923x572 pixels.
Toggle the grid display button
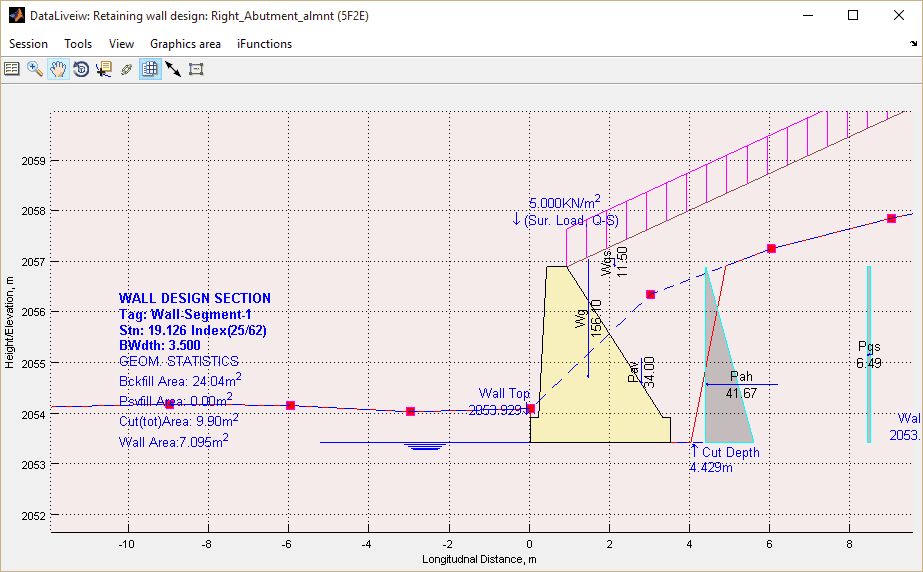point(149,69)
